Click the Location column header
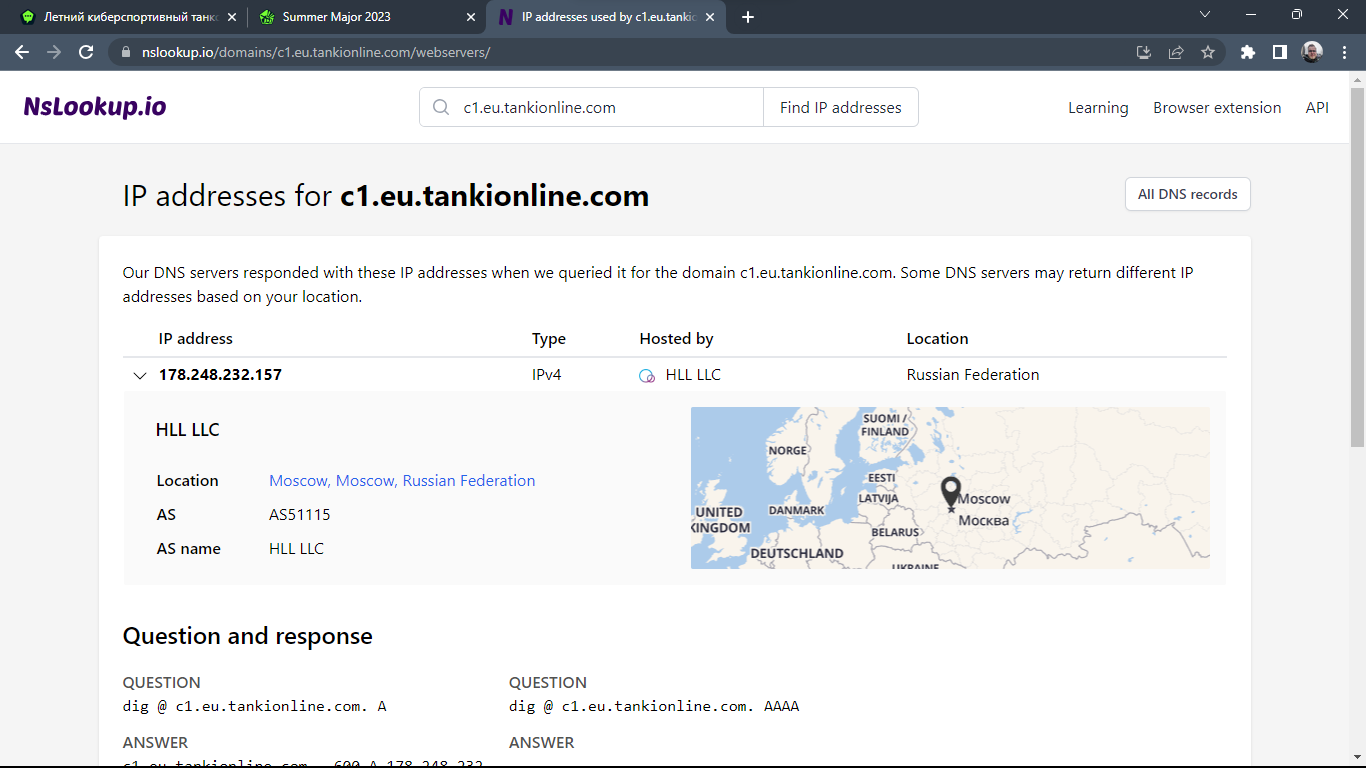The height and width of the screenshot is (768, 1366). [x=937, y=339]
